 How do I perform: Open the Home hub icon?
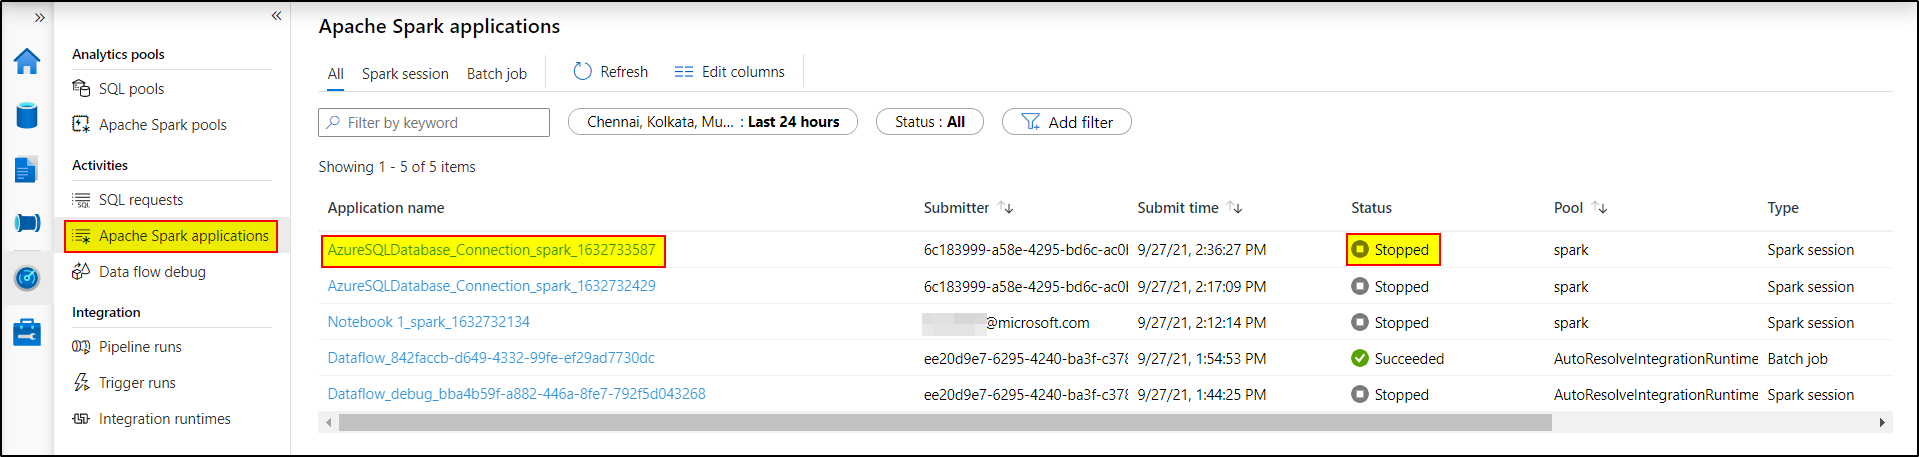point(27,62)
